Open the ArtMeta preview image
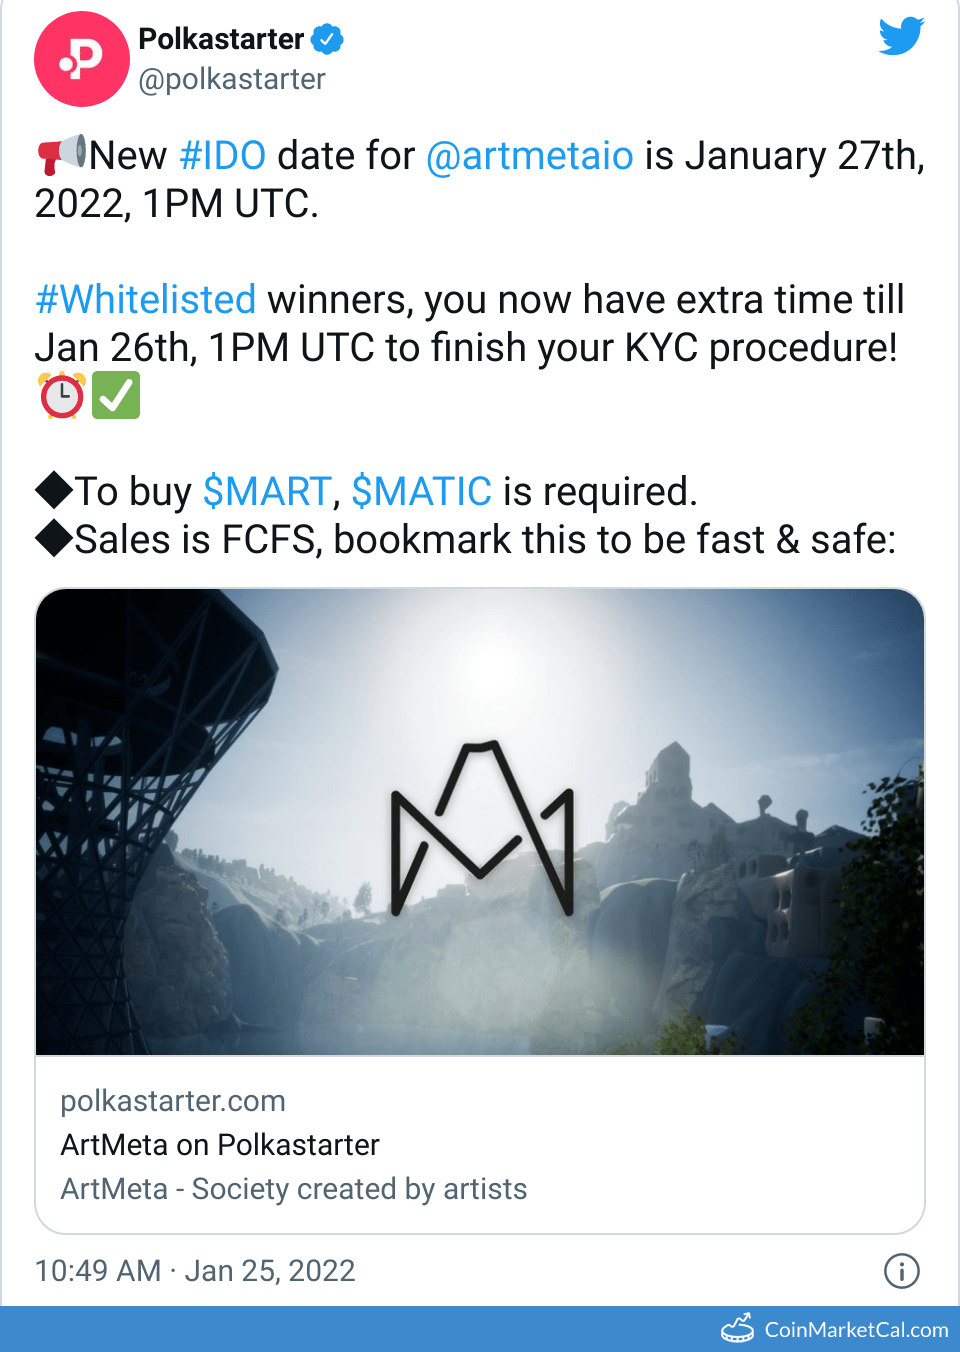 [x=480, y=822]
